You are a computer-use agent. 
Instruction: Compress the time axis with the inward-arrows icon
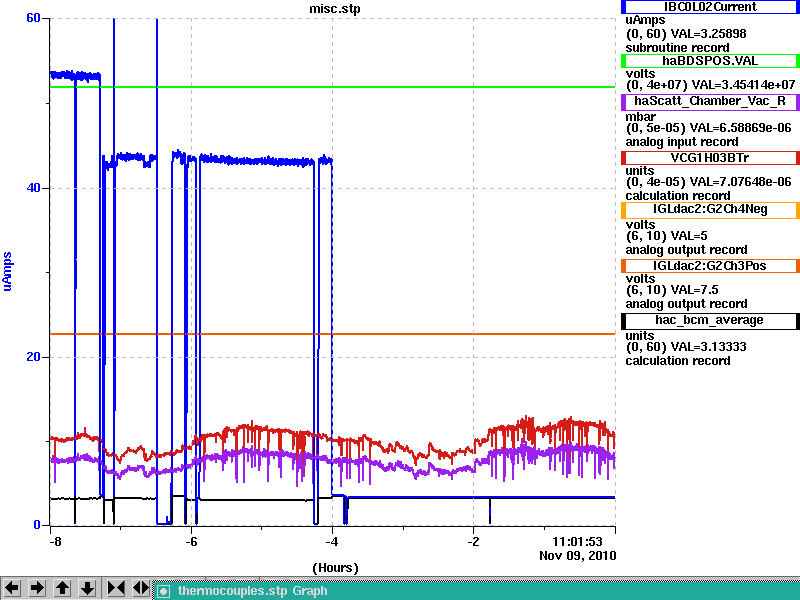pyautogui.click(x=116, y=588)
